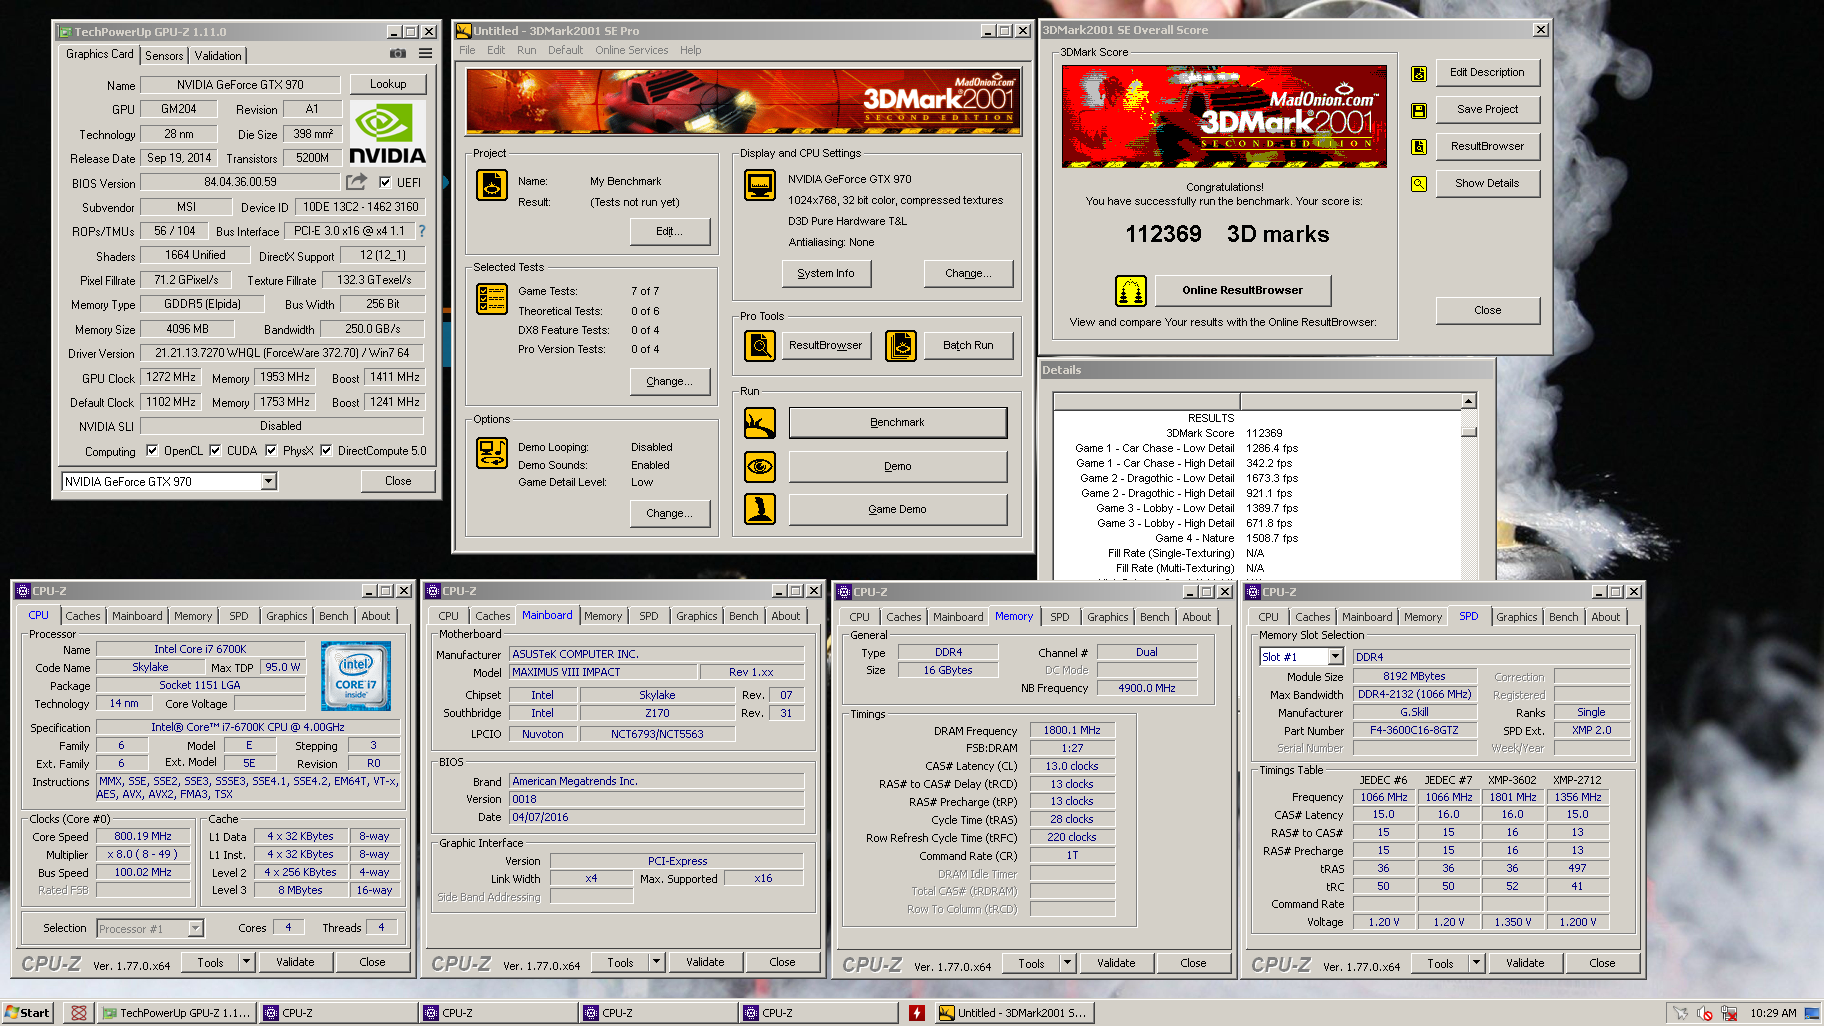
Task: Click the Options settings icon in 3DMark2001
Action: 492,453
